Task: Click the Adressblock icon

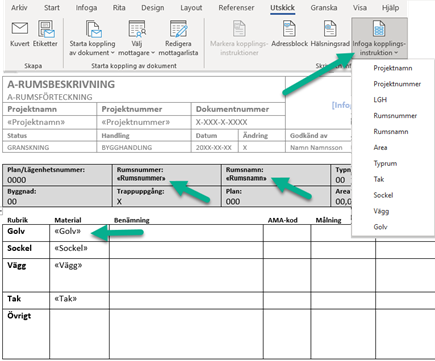Action: point(289,29)
